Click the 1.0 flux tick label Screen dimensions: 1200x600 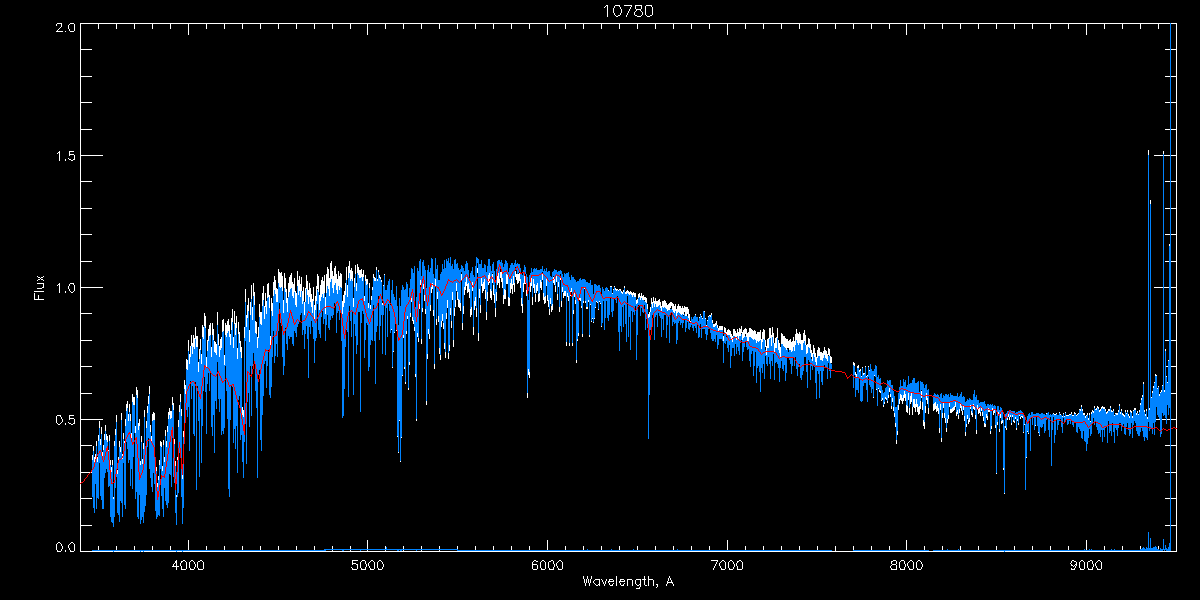tap(64, 288)
